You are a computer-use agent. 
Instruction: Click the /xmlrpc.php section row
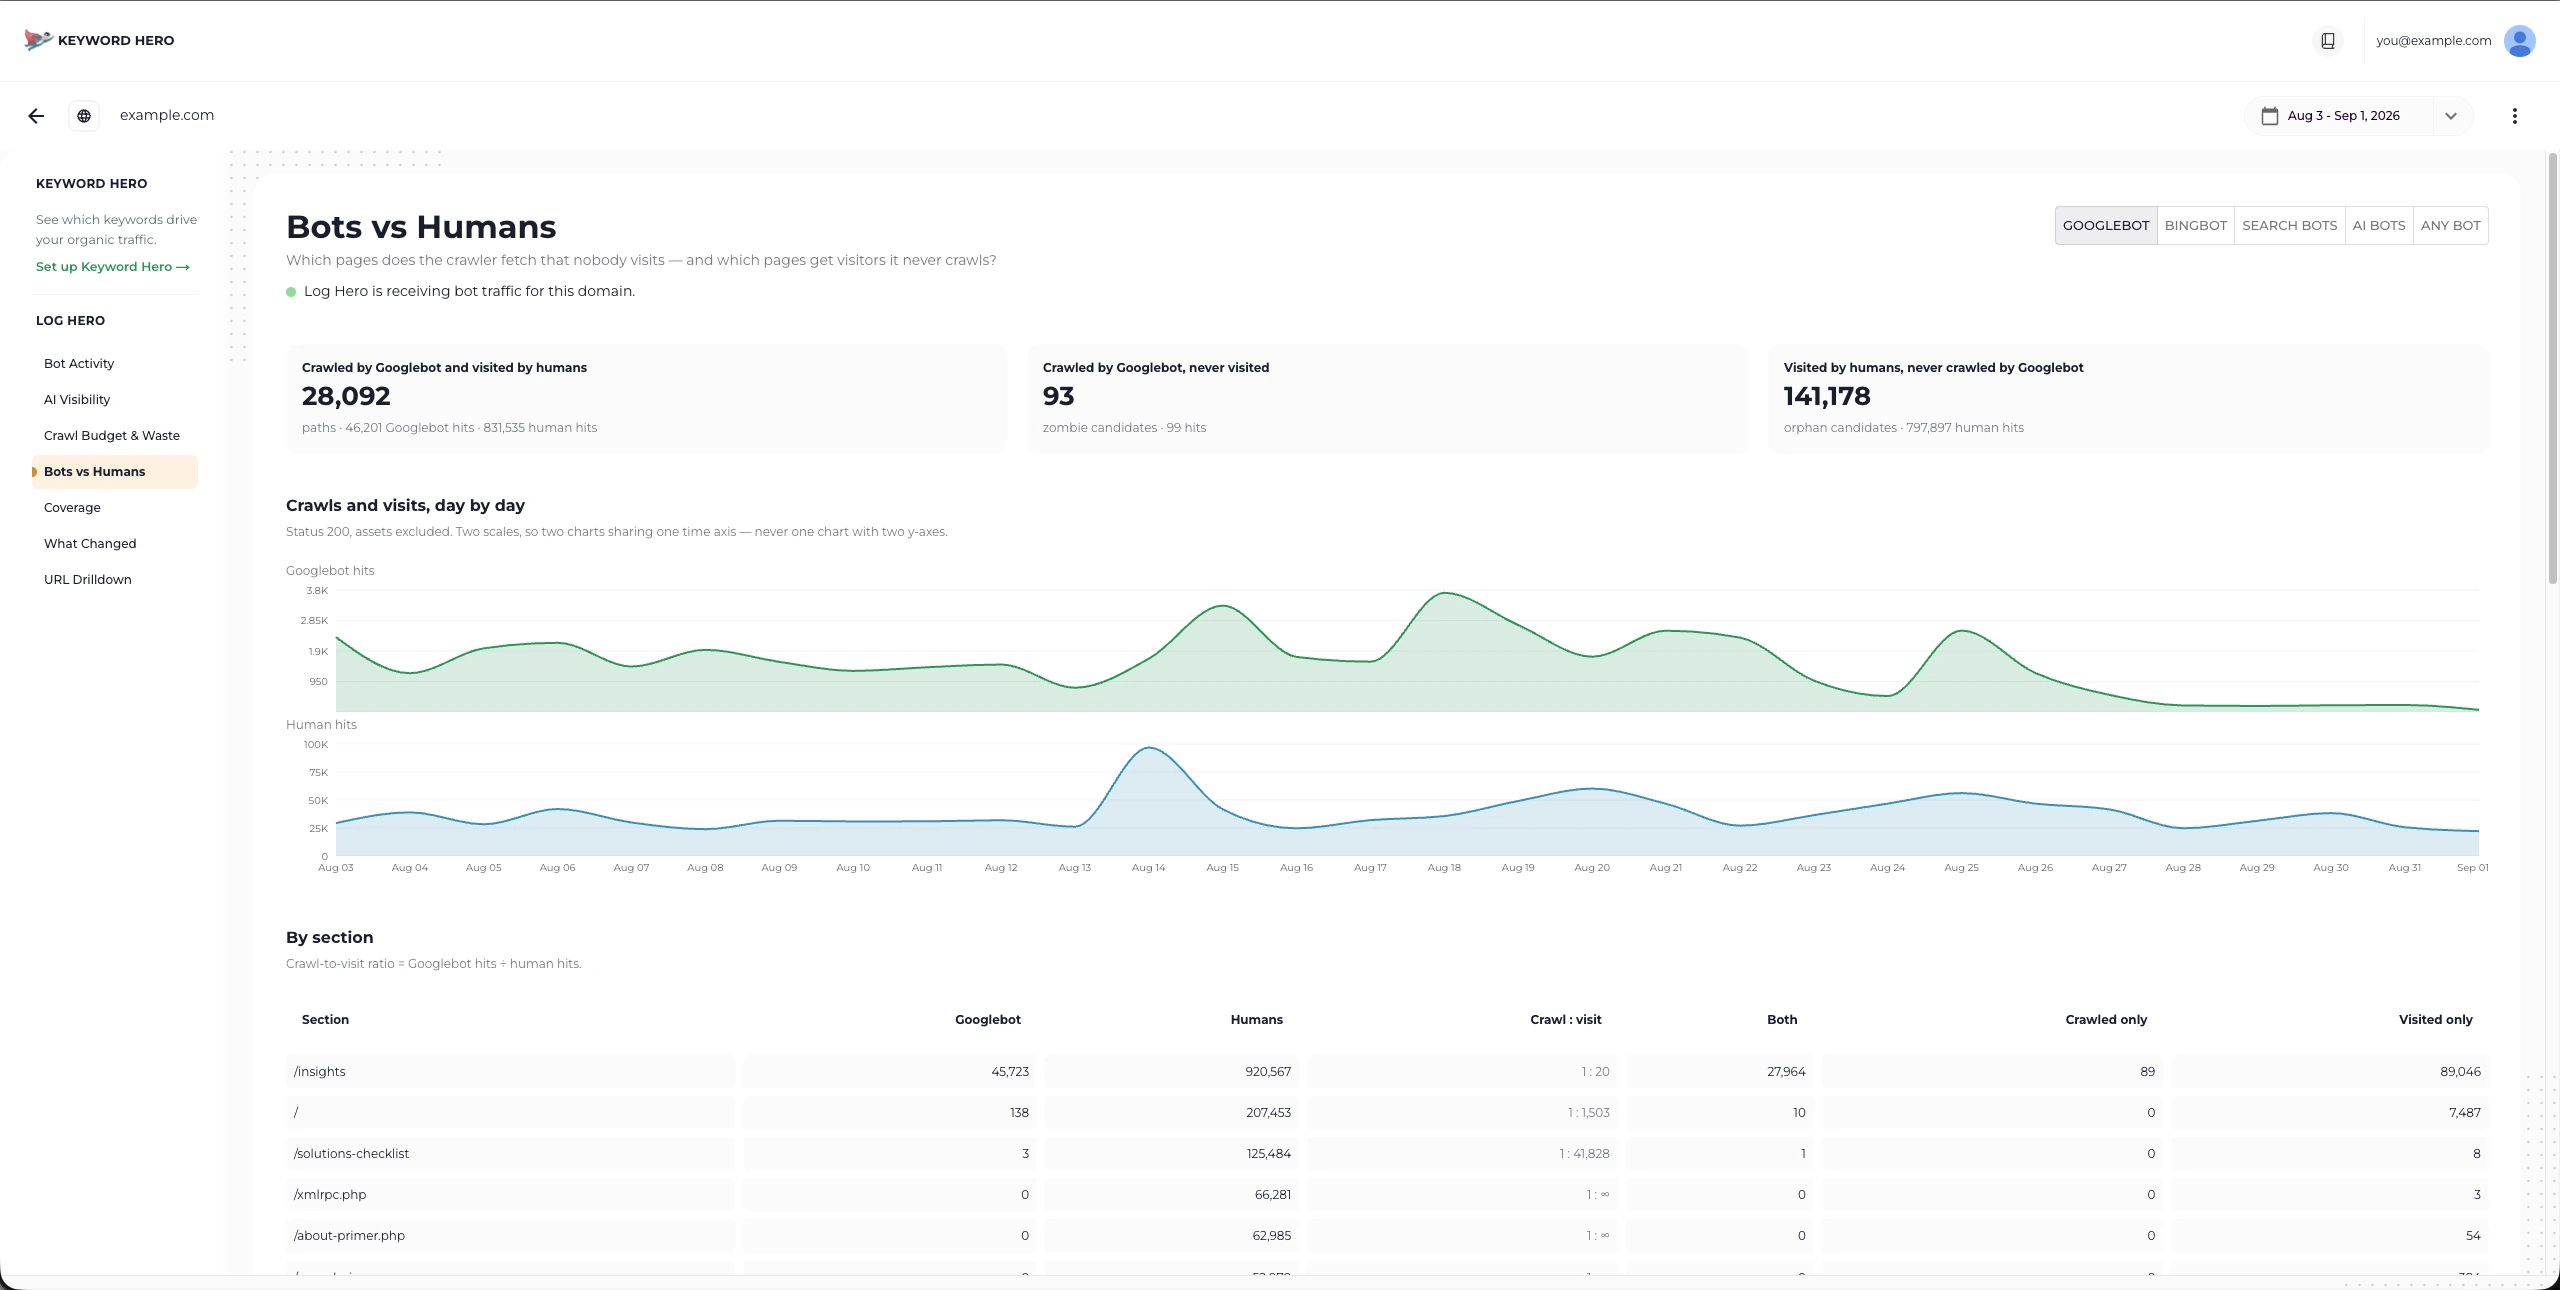[1387, 1194]
